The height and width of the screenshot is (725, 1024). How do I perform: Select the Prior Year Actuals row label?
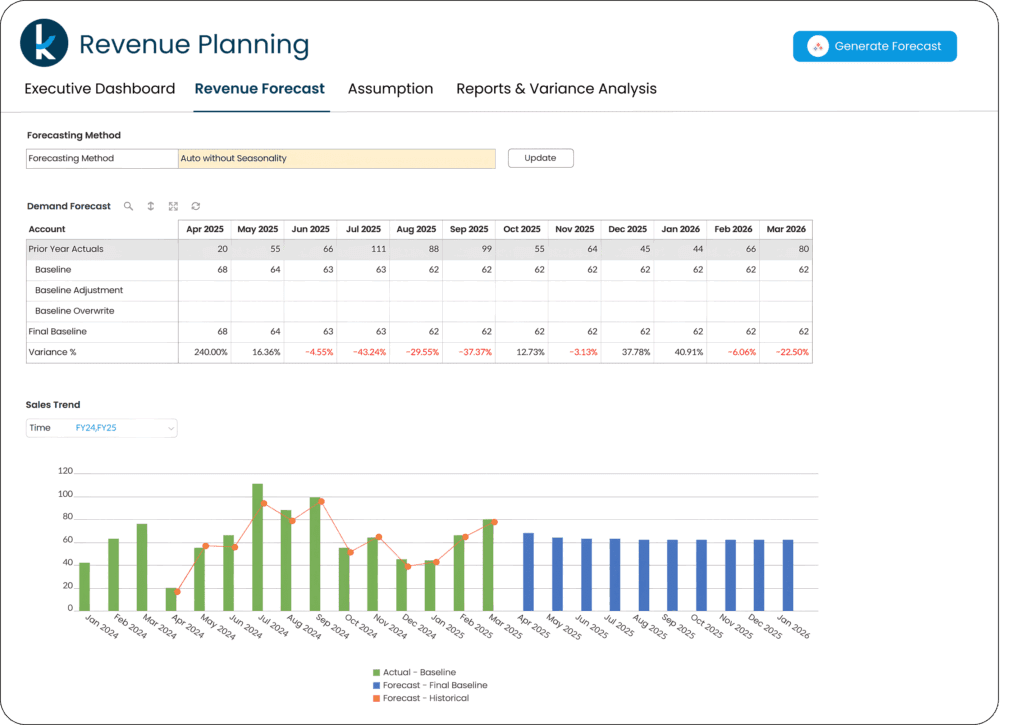(x=66, y=249)
